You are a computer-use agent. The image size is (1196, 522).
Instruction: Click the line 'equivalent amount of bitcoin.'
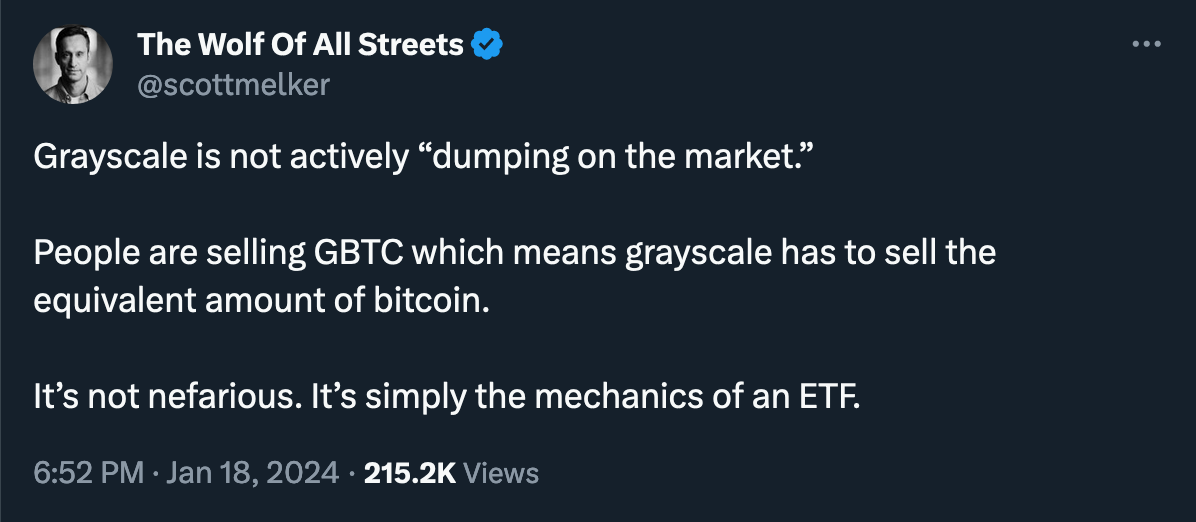tap(259, 301)
